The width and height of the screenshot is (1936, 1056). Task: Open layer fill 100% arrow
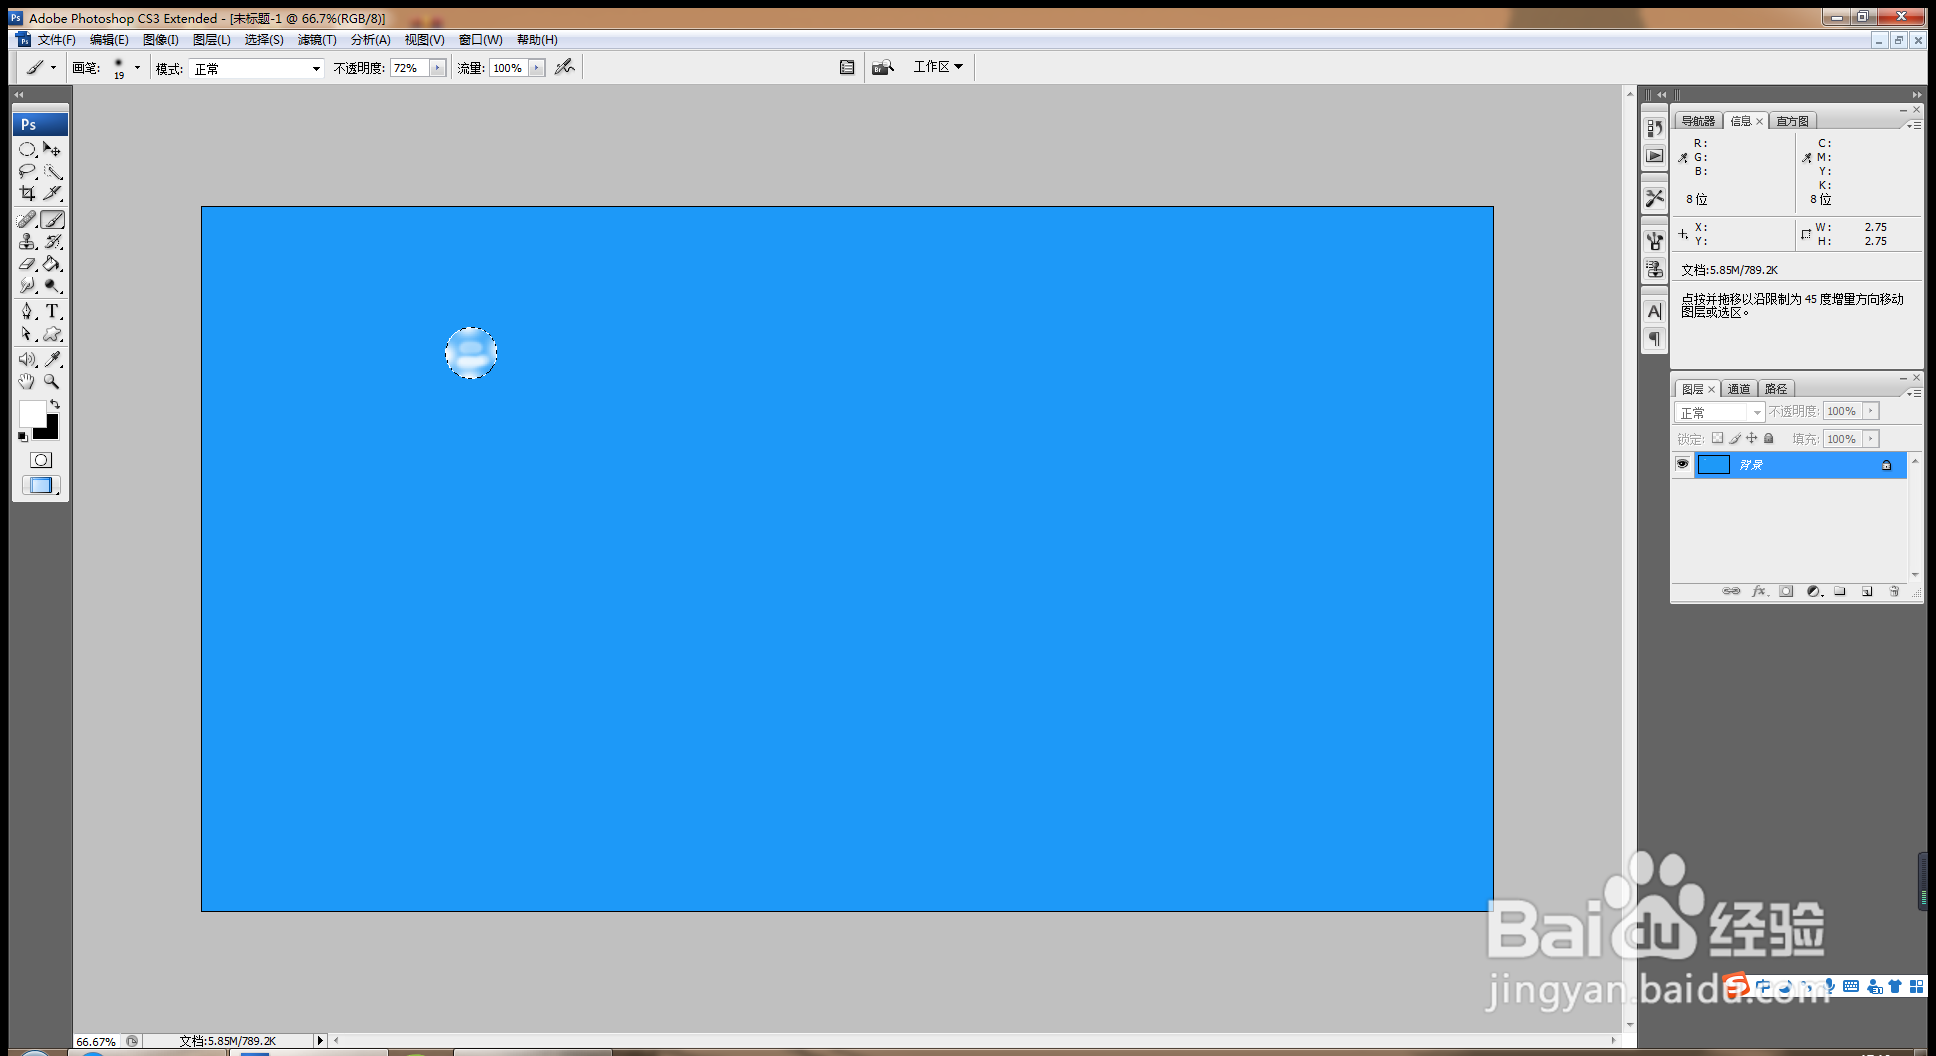tap(1870, 439)
